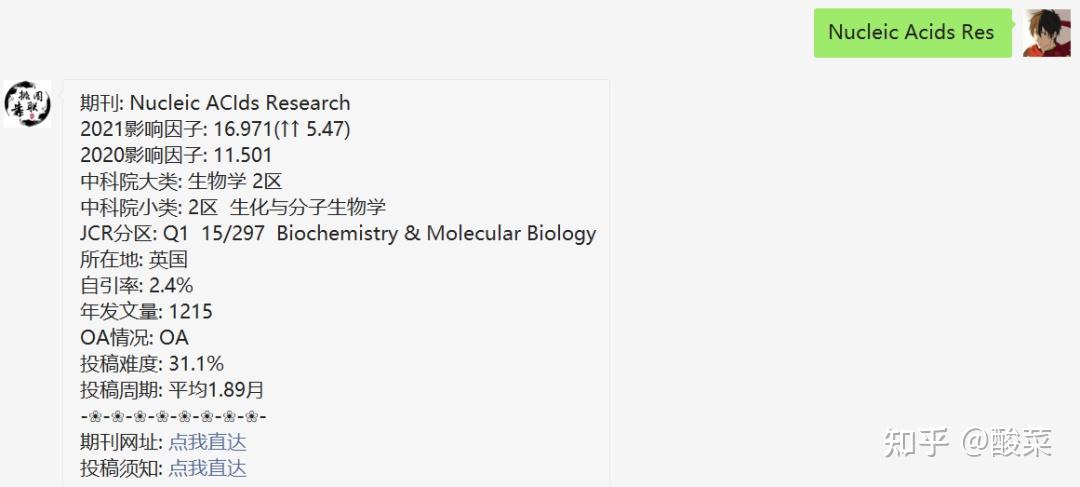Click the 年发文量: 1215 text
1080x487 pixels.
pyautogui.click(x=146, y=311)
